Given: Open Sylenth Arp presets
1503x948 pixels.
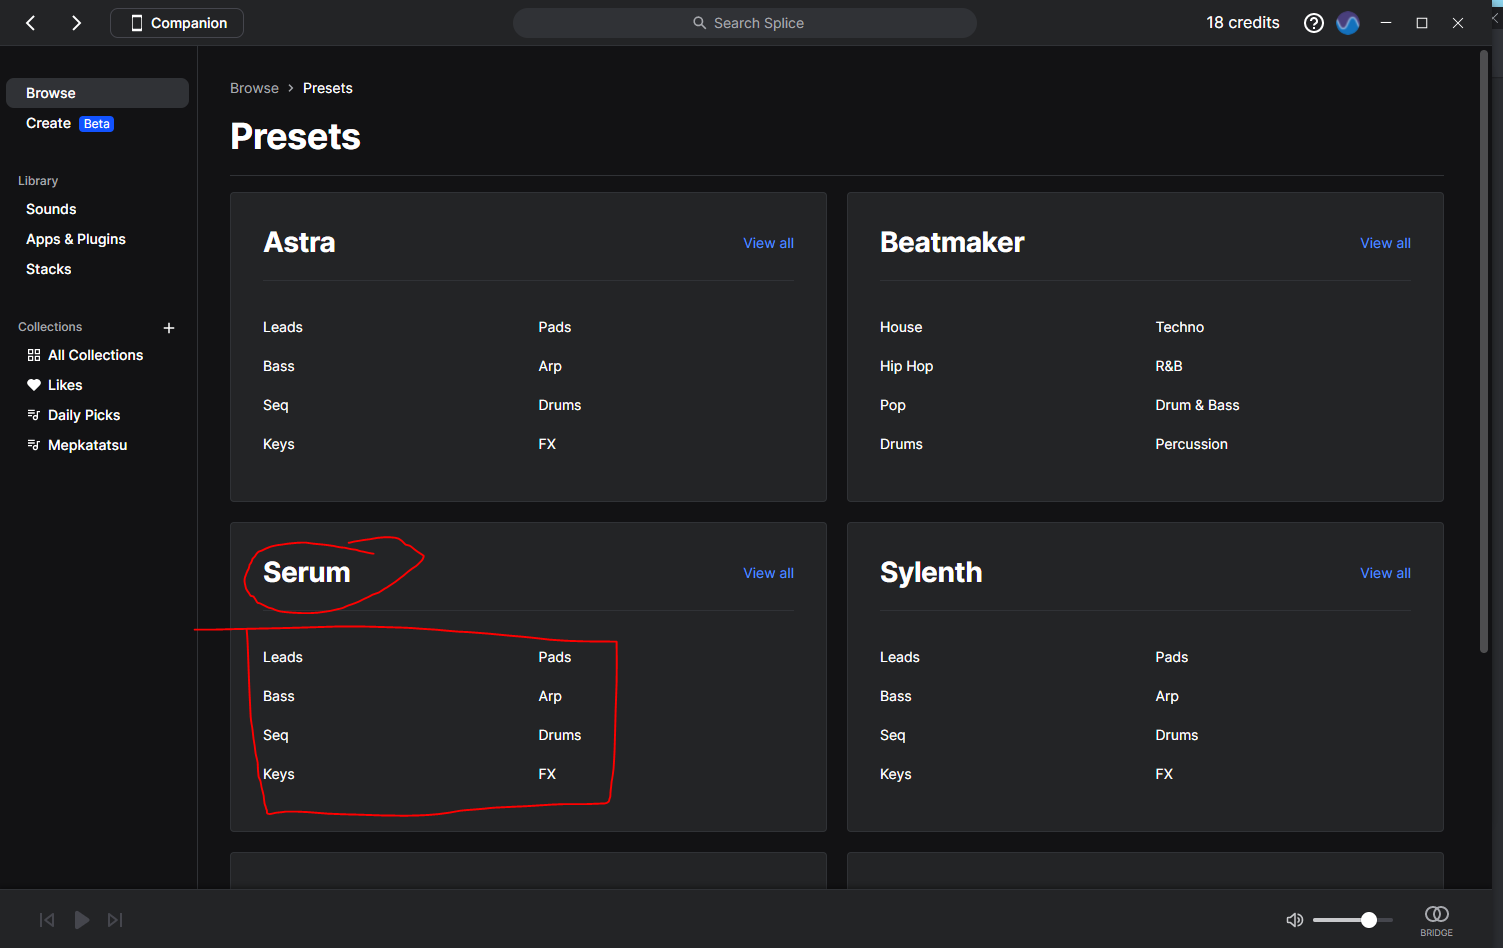Looking at the screenshot, I should tap(1167, 696).
